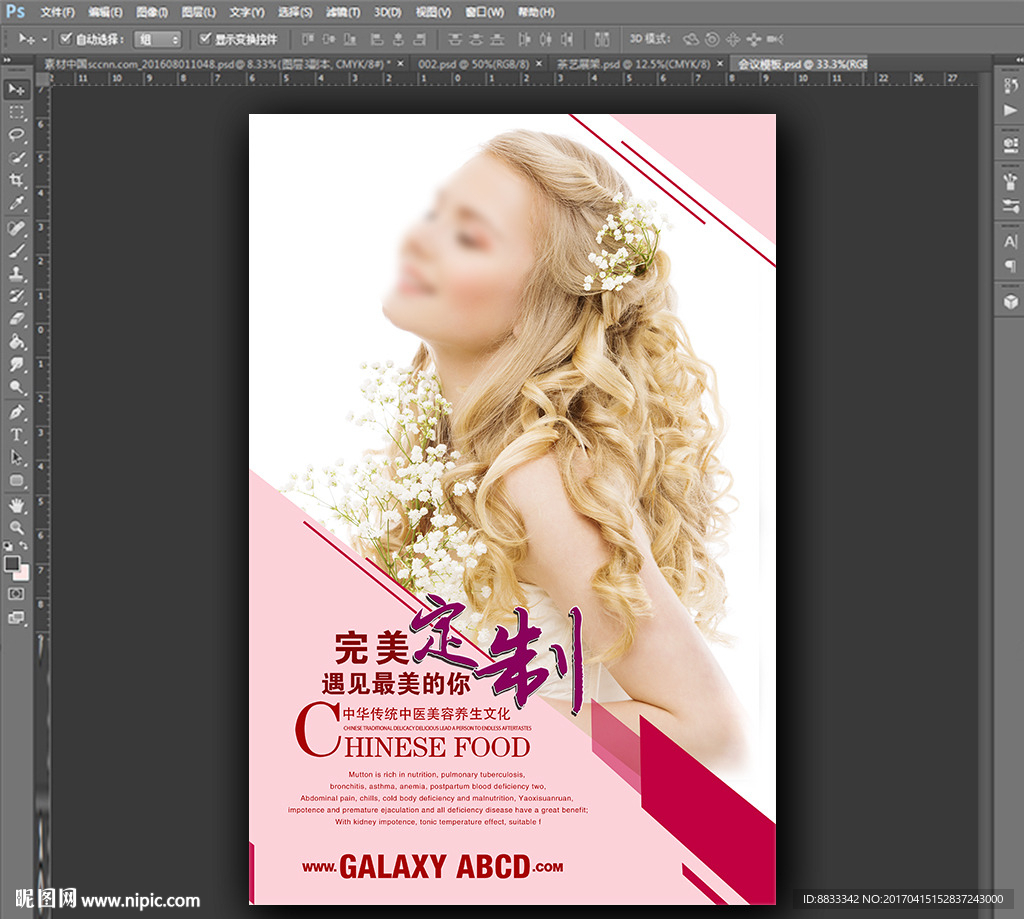This screenshot has height=919, width=1024.
Task: Select the Hand tool
Action: (17, 505)
